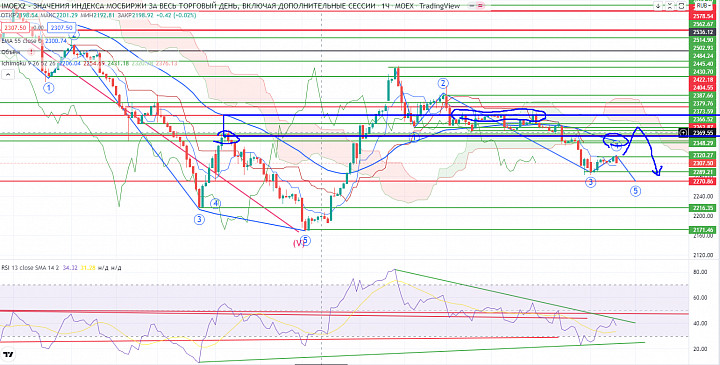Click the 2514.90 price label
The width and height of the screenshot is (720, 365).
tap(704, 40)
